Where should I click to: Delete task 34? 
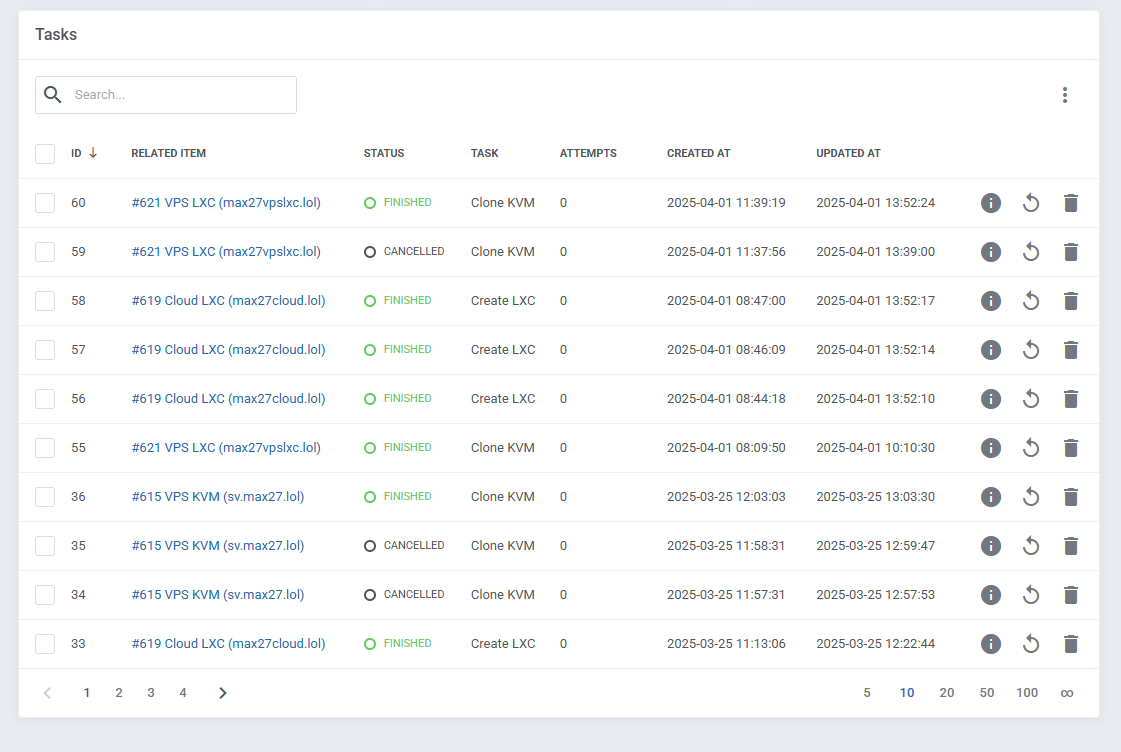click(1070, 595)
